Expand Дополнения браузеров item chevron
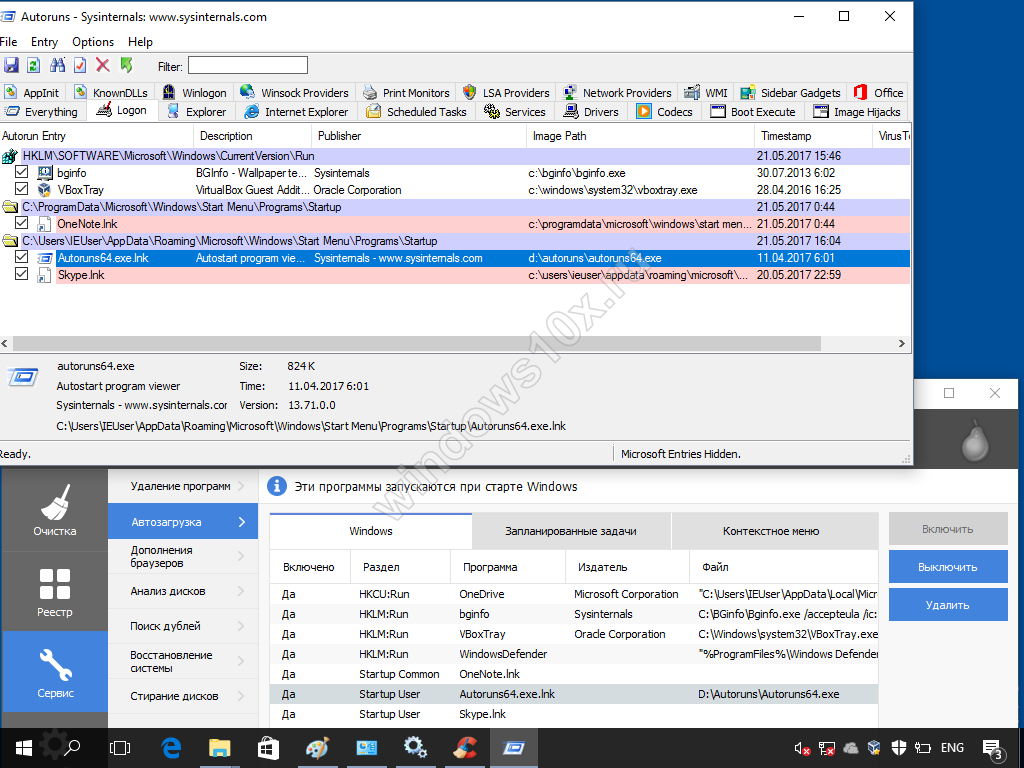 point(241,557)
